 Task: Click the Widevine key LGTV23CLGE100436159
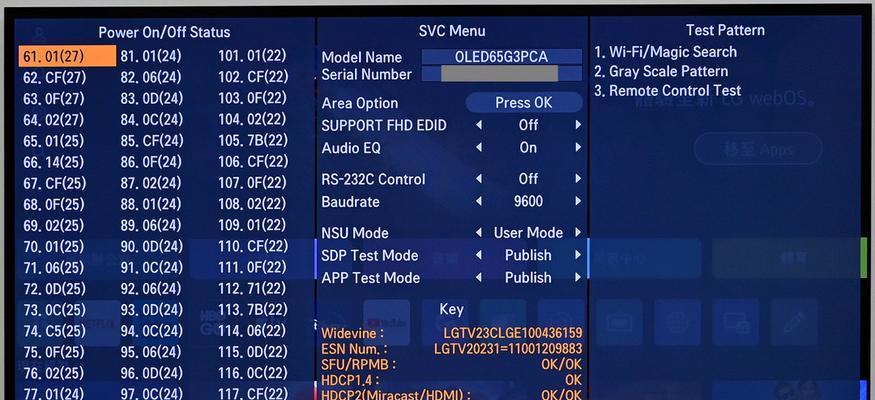513,333
